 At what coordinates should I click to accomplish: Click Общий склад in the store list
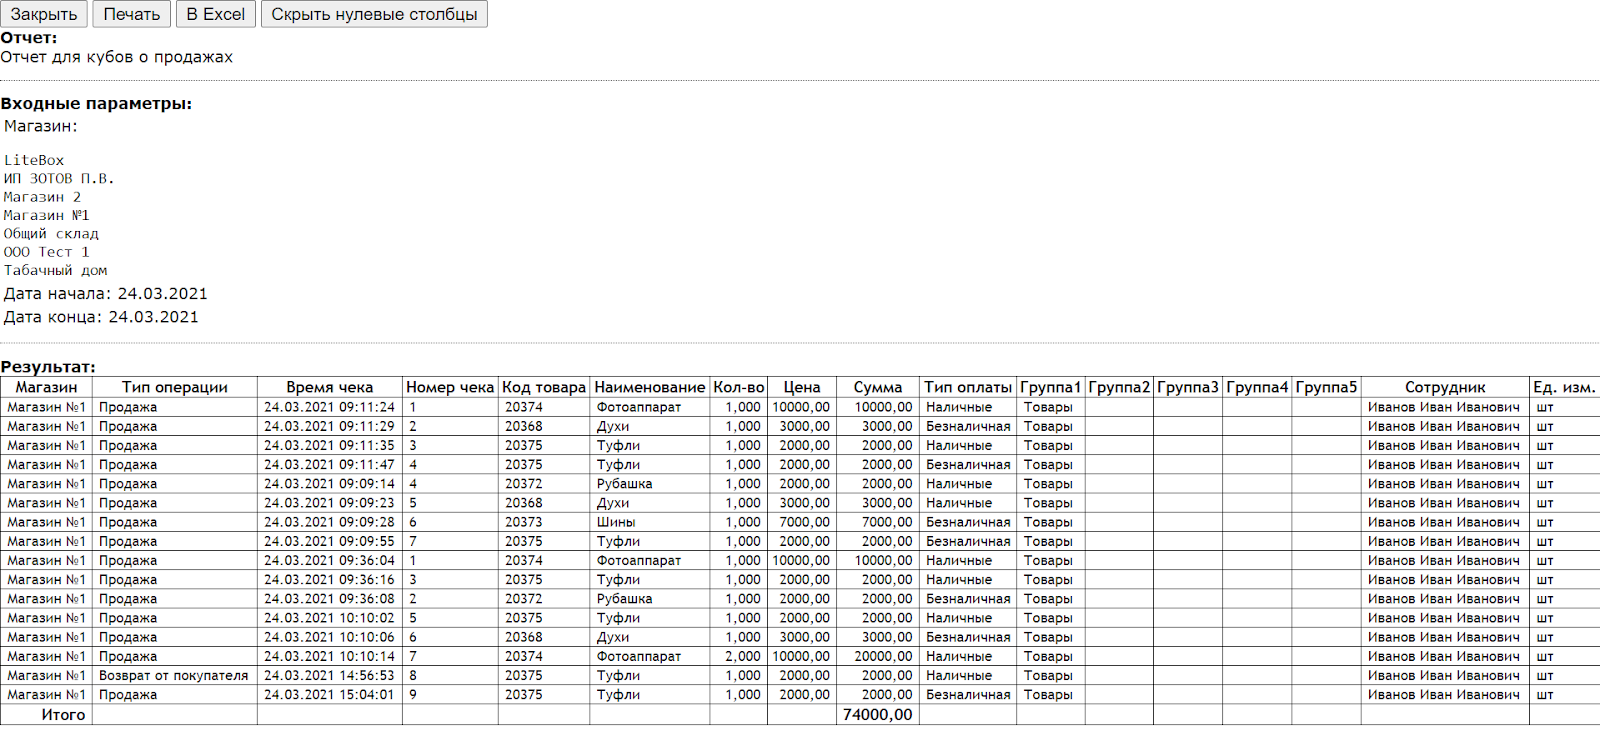51,234
